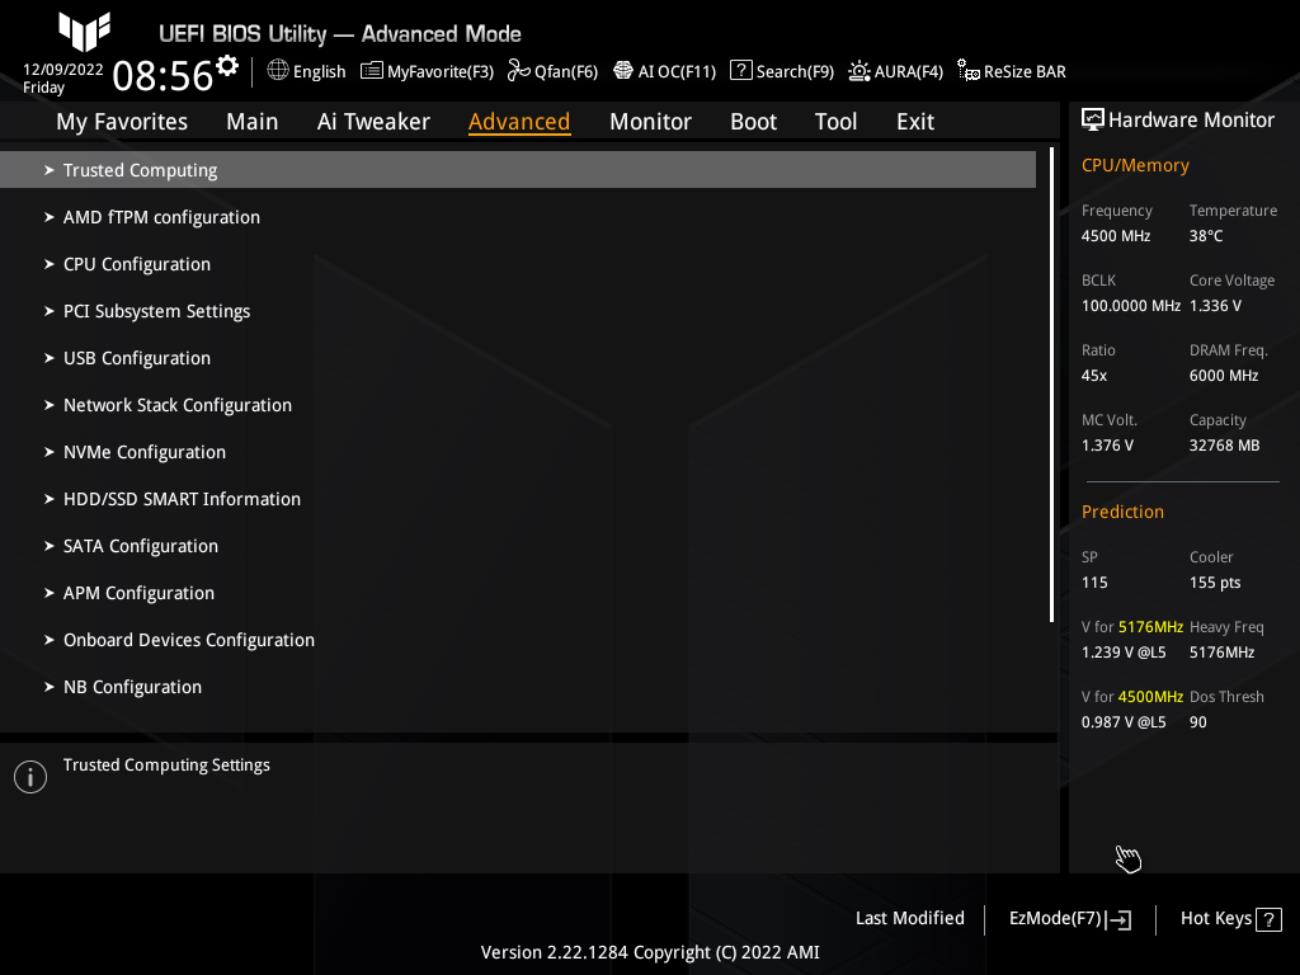Click the SP value 115
Viewport: 1300px width, 975px height.
point(1094,583)
